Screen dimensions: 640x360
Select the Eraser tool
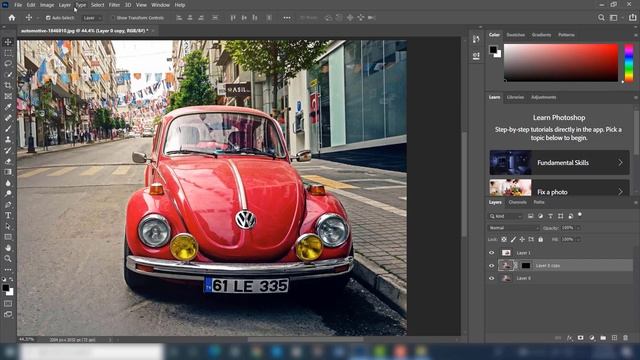pyautogui.click(x=8, y=161)
